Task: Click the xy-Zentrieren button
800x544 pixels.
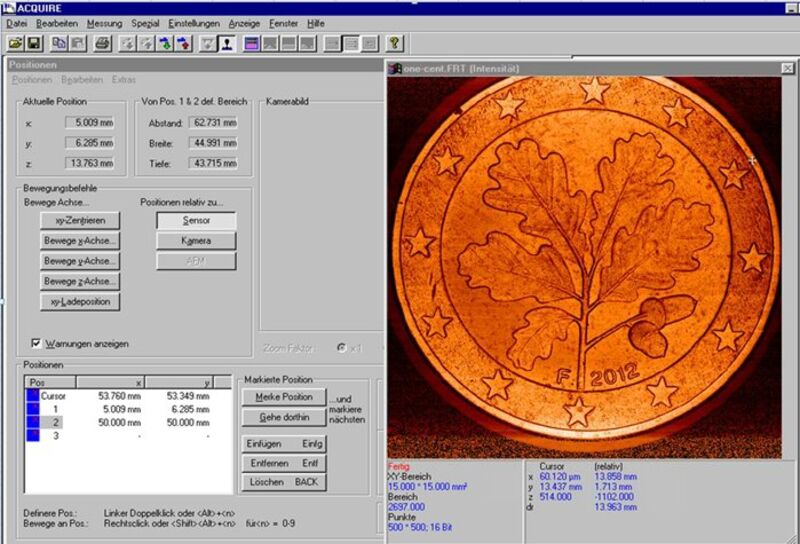Action: [80, 220]
